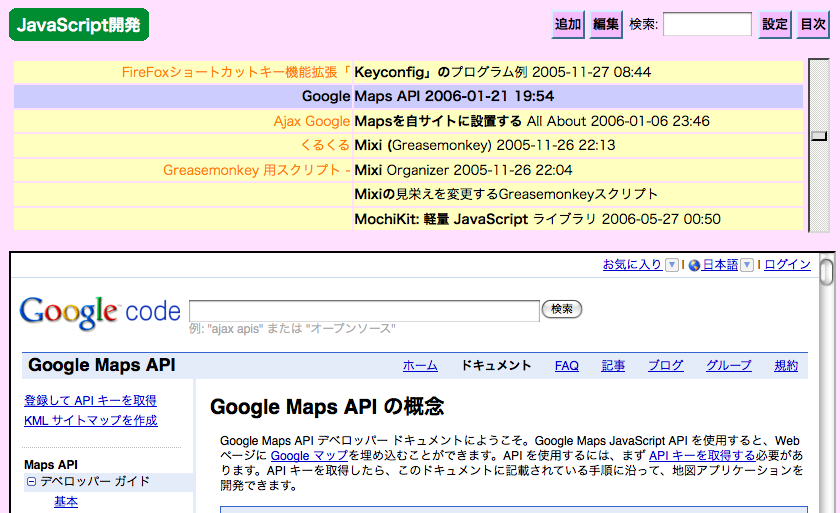Collapse the デベロッパー ガイド tree node

(31, 481)
